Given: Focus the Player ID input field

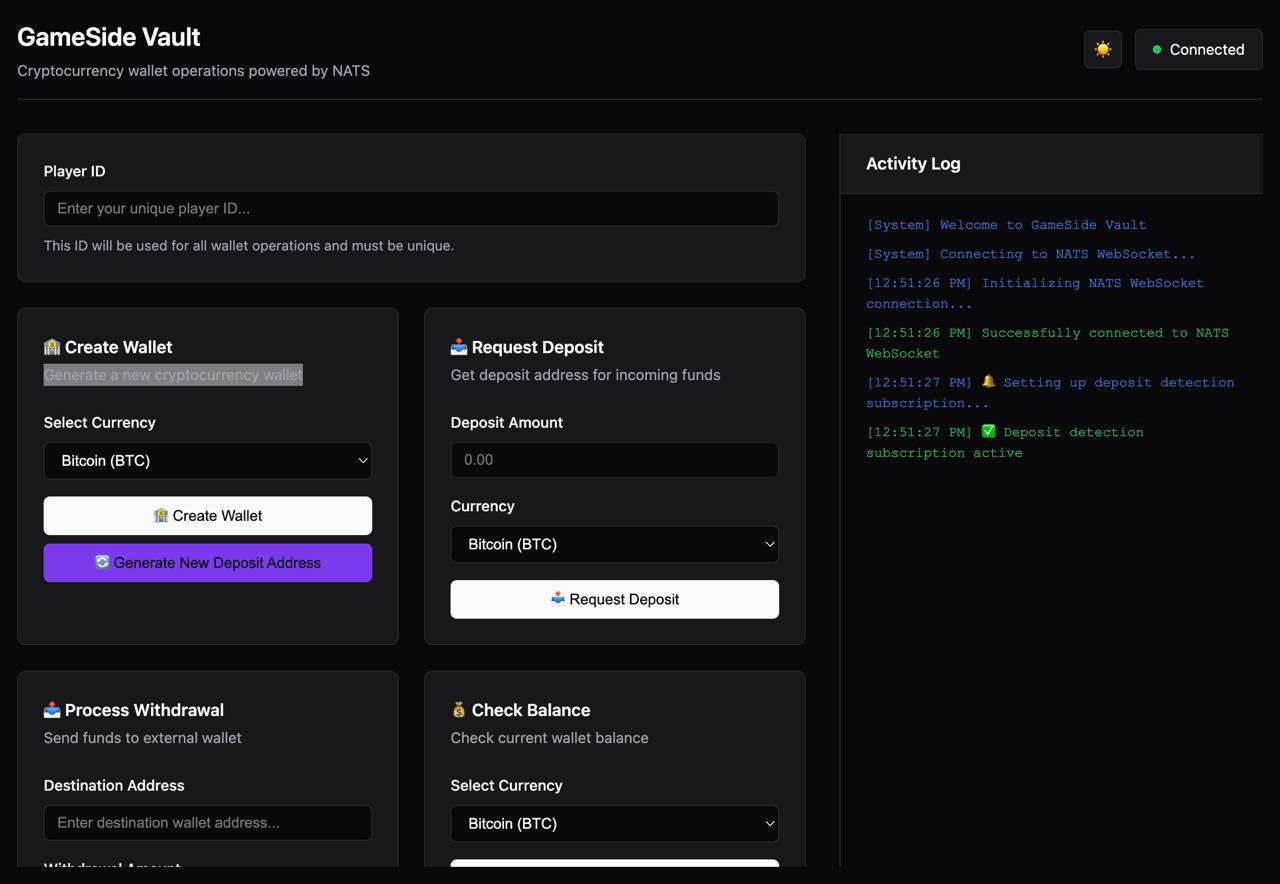Looking at the screenshot, I should 411,209.
